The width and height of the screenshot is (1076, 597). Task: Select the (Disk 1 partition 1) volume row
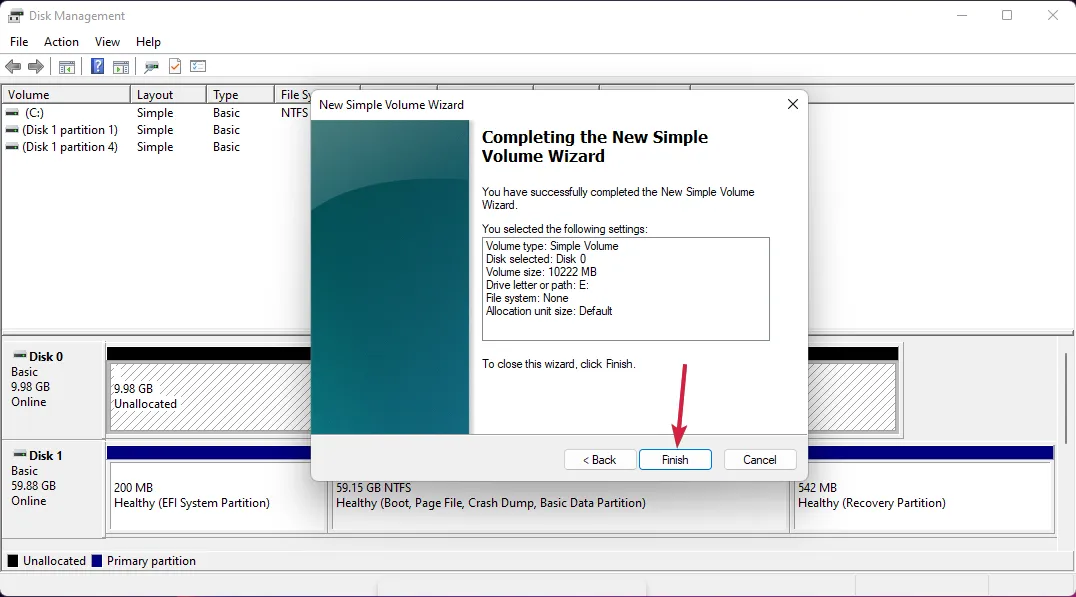click(156, 130)
